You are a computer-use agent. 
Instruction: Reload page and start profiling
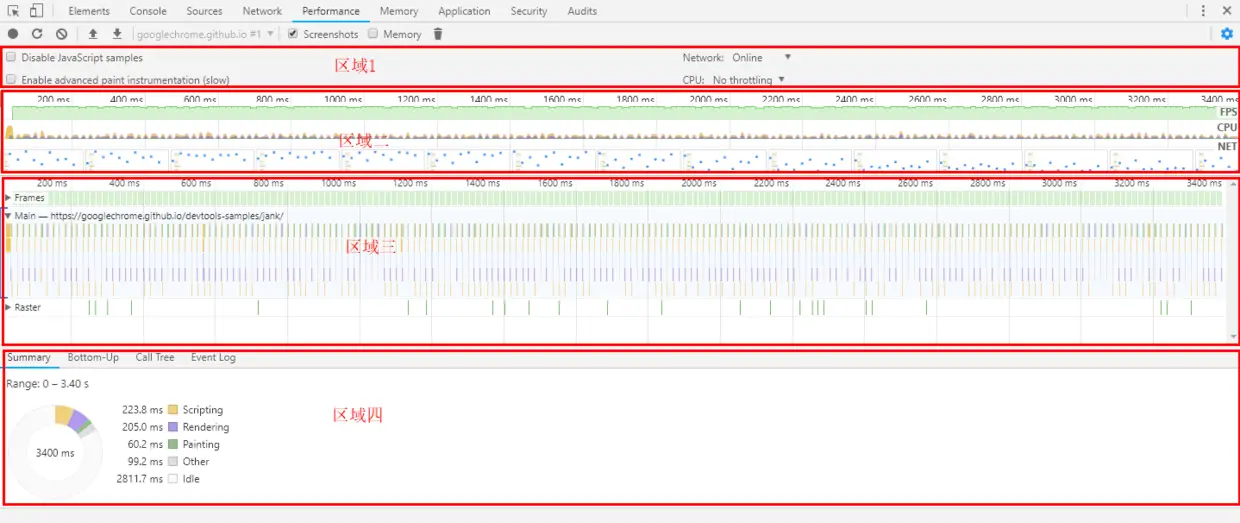point(37,34)
